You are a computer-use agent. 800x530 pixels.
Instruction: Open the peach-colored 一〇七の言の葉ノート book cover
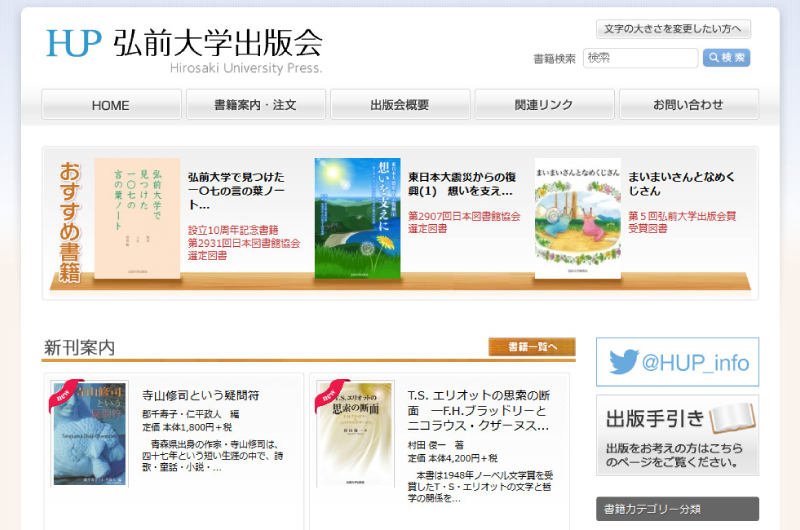[137, 218]
